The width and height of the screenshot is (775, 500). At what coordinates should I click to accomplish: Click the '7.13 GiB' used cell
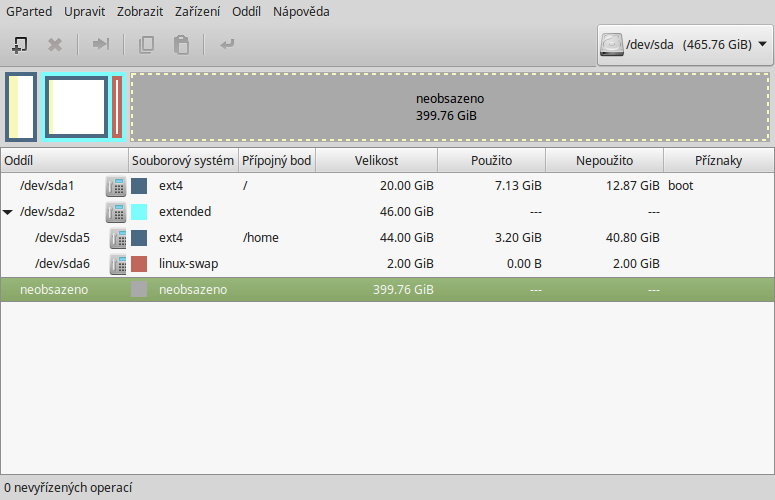click(518, 186)
